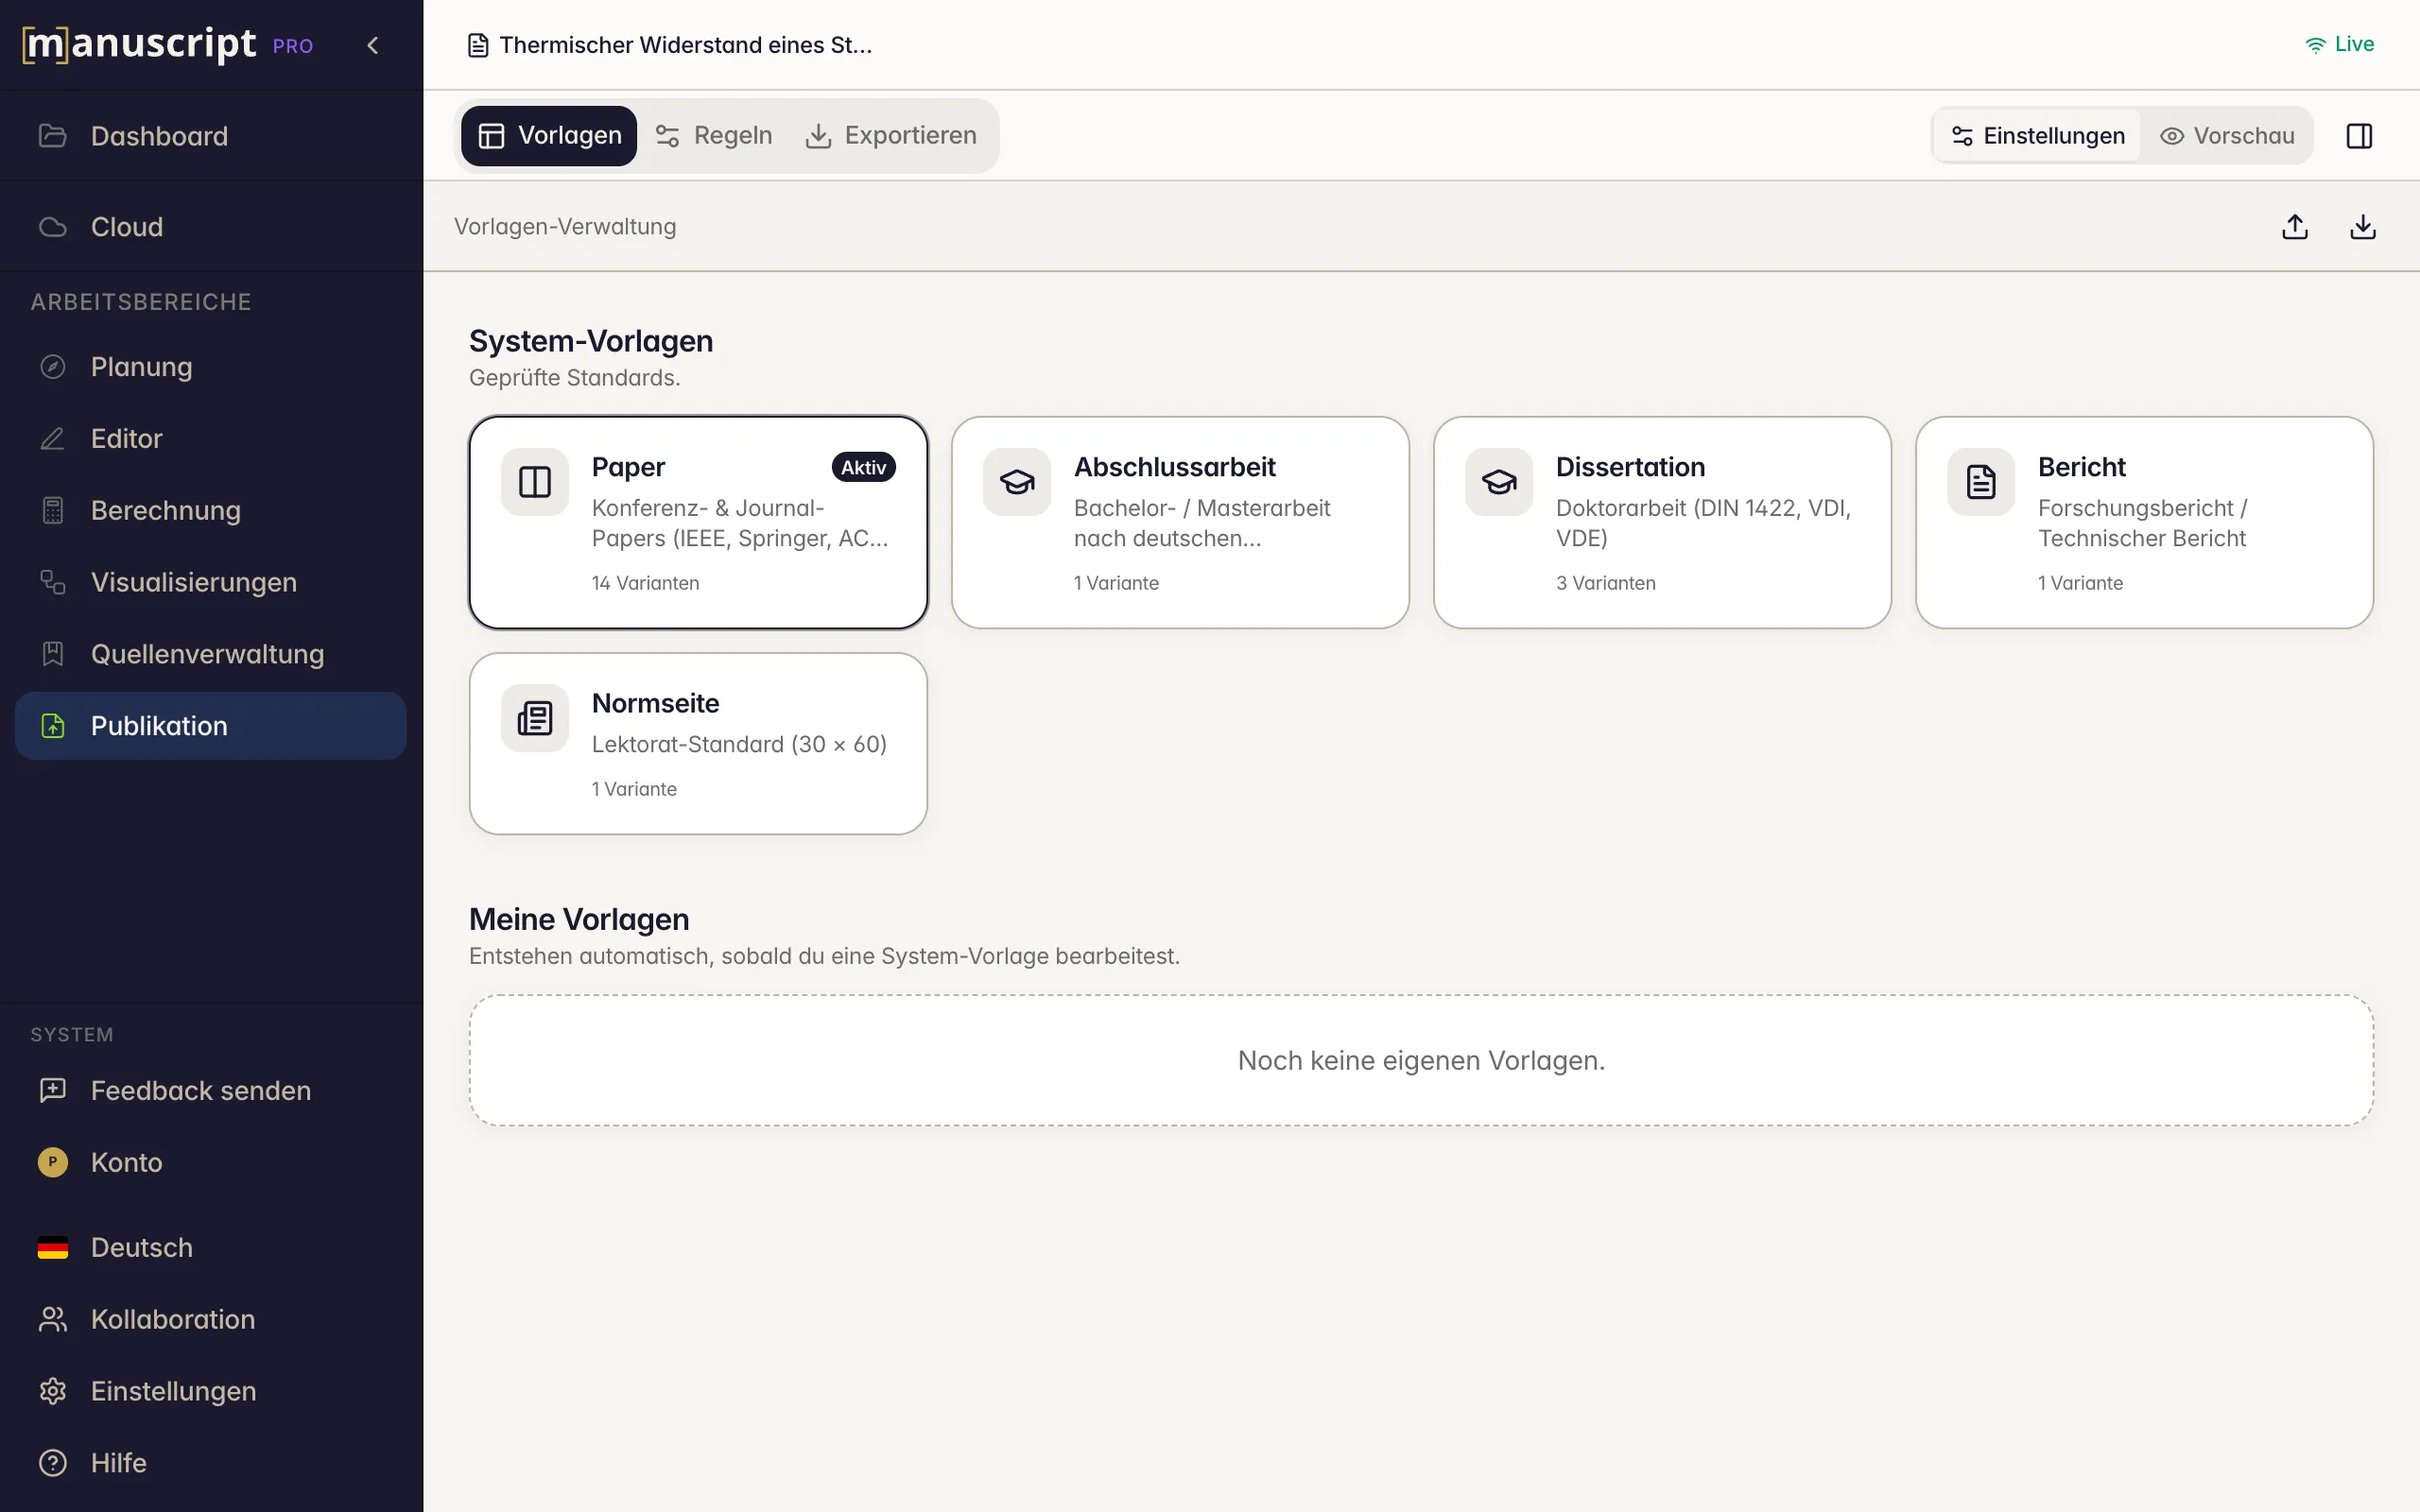Screen dimensions: 2420x1512
Task: Select the Paper template card
Action: (x=698, y=523)
